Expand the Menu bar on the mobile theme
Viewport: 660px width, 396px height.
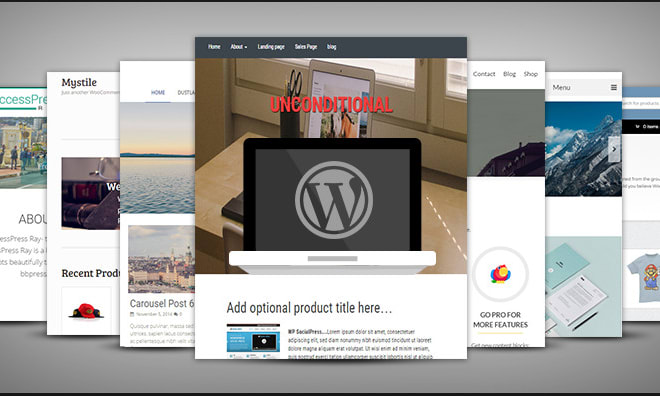click(583, 88)
